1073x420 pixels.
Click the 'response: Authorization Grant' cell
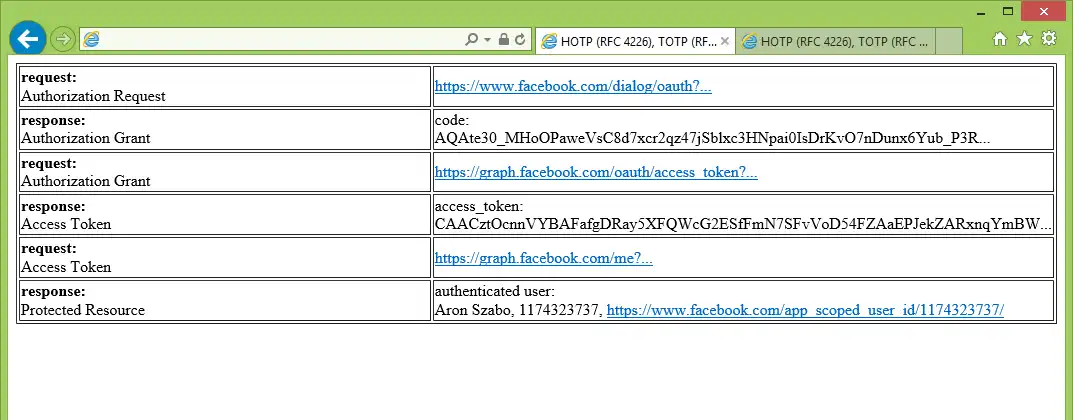click(x=224, y=130)
